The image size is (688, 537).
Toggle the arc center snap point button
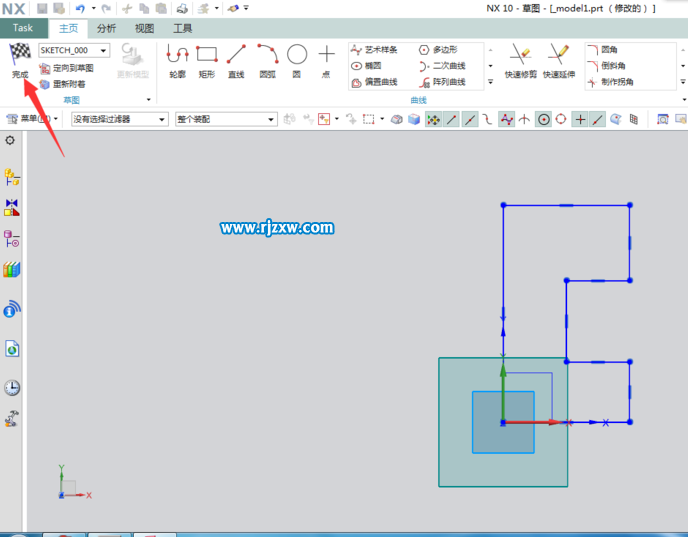click(x=544, y=119)
